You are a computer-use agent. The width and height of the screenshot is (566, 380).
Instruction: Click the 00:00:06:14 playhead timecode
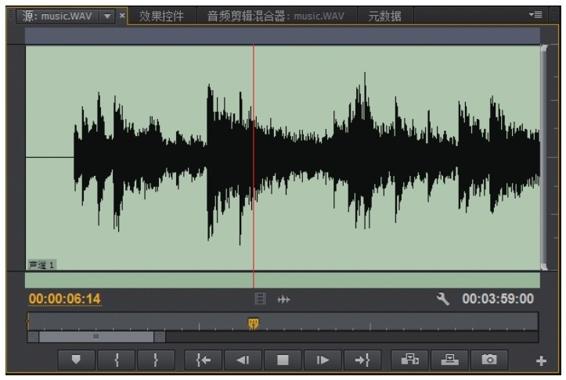65,299
